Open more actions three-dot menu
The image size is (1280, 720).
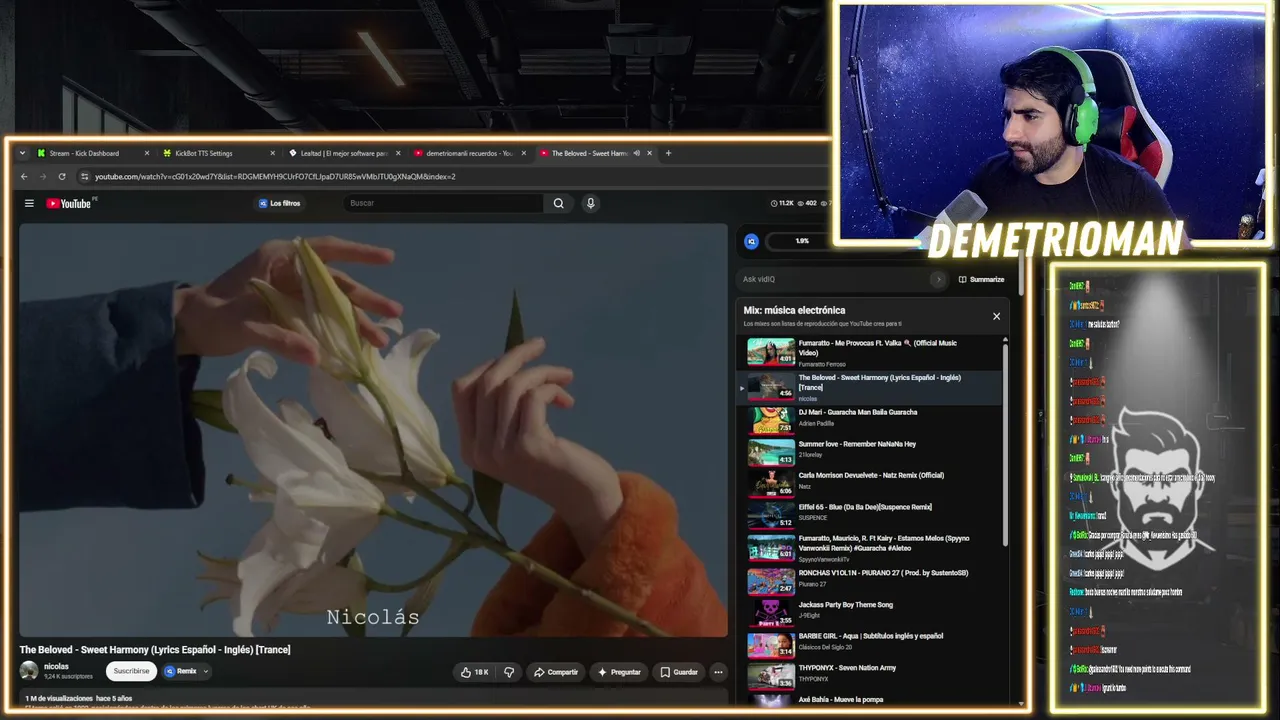[718, 672]
